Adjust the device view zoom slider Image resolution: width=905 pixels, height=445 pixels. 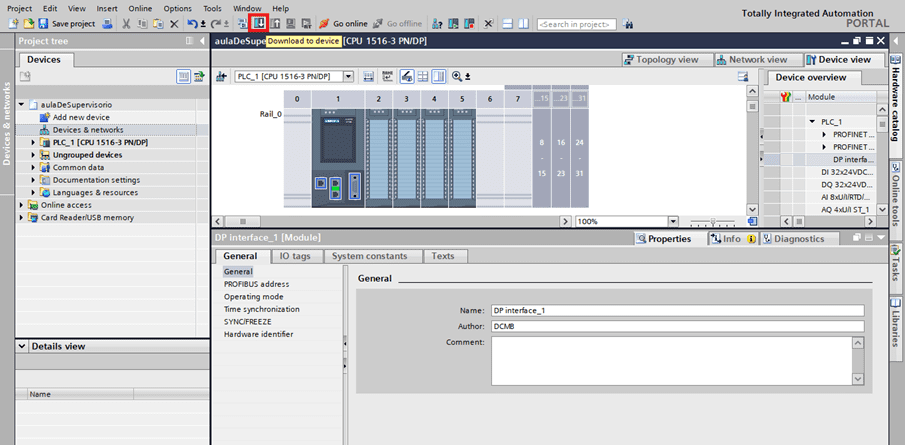pos(713,222)
